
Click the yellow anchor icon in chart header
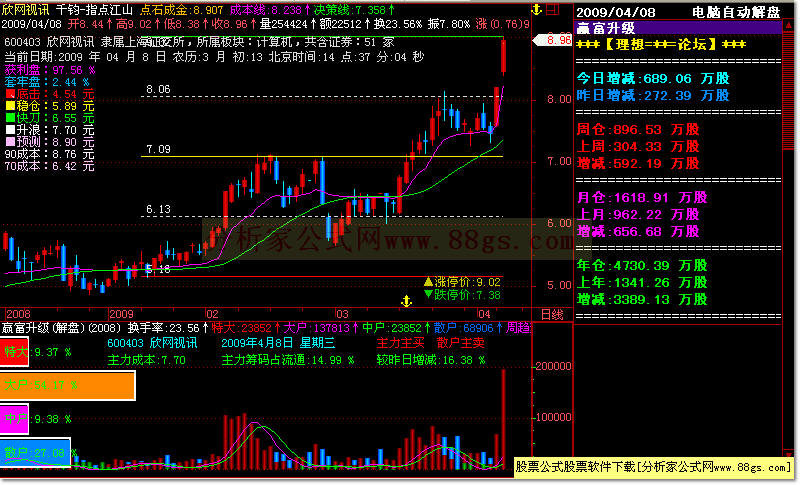coord(536,9)
